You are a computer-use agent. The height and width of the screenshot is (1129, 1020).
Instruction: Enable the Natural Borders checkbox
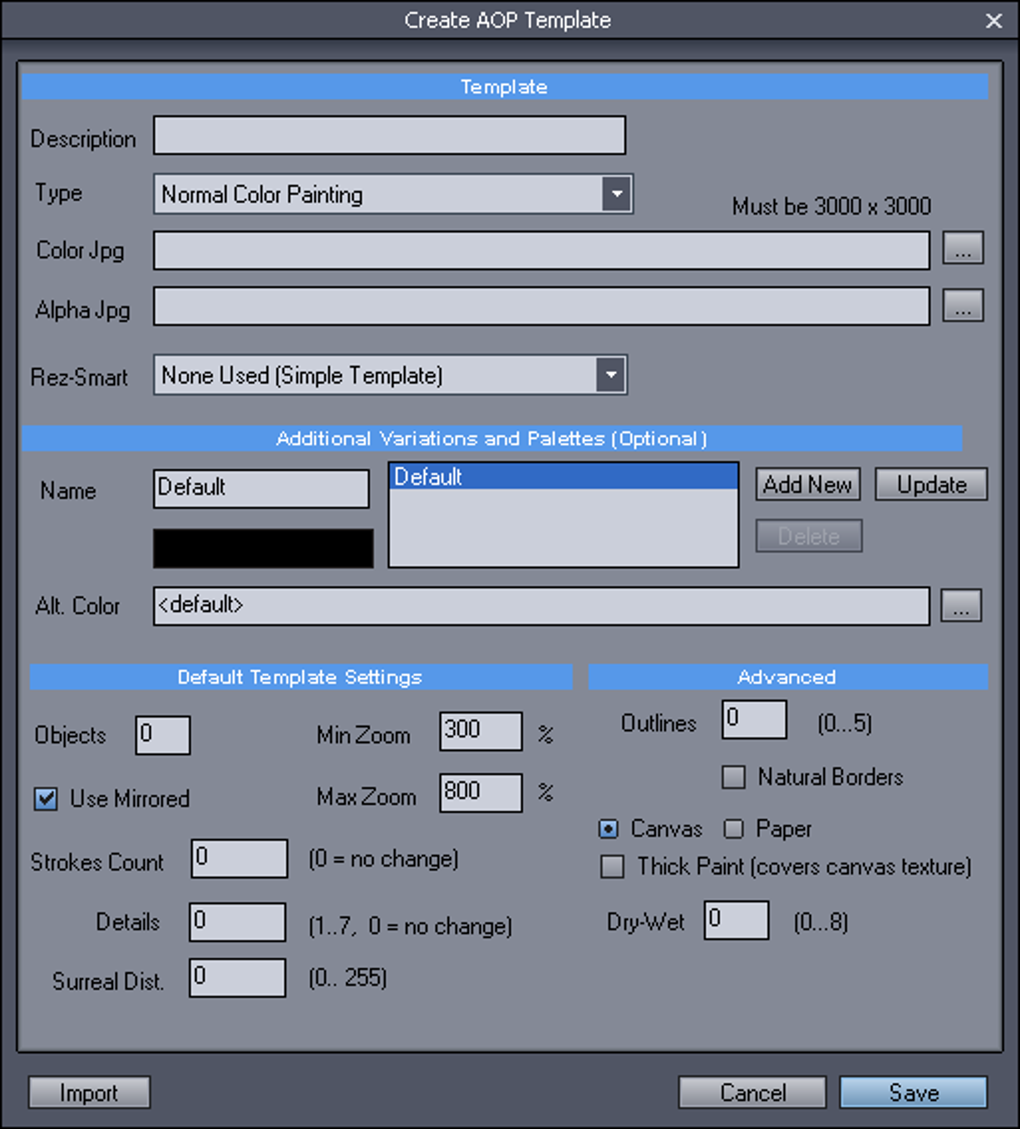(x=734, y=777)
